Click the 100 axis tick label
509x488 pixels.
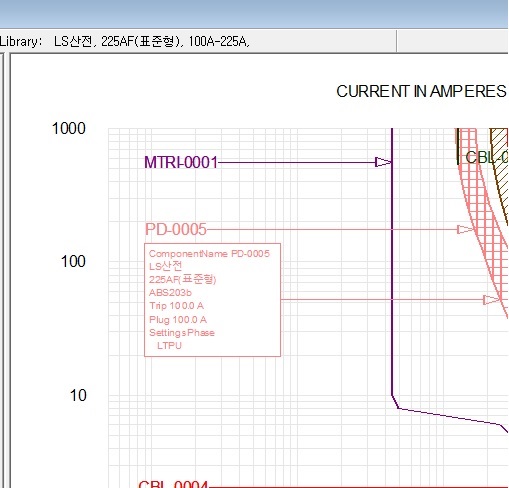pyautogui.click(x=73, y=261)
